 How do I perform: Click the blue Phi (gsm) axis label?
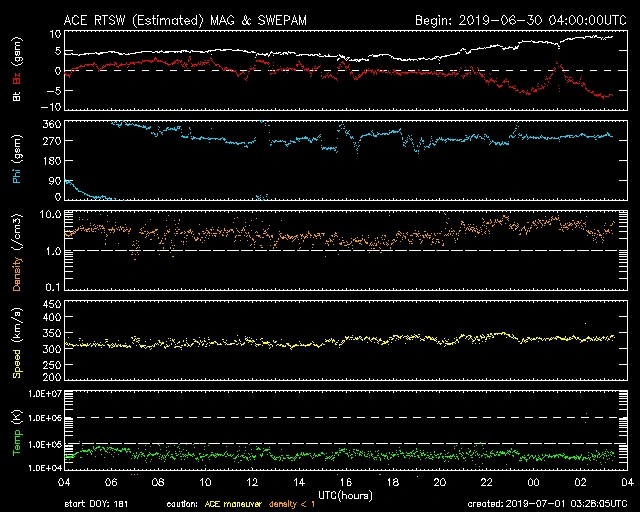point(17,160)
